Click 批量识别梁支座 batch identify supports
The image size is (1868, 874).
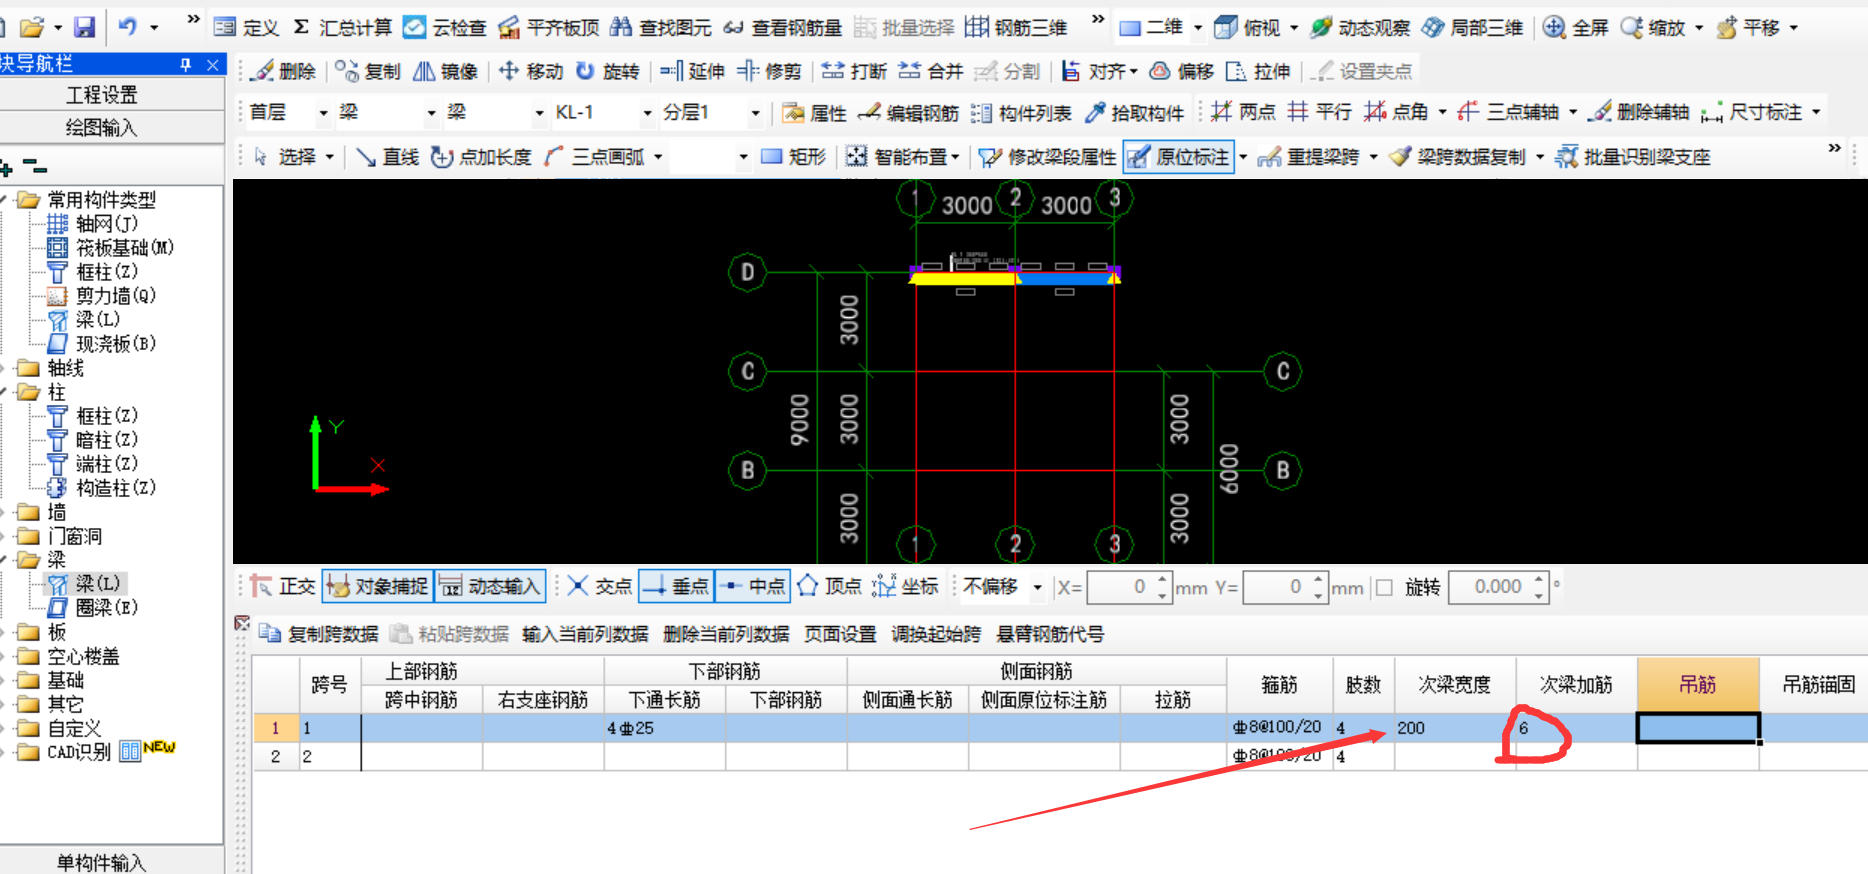1633,157
